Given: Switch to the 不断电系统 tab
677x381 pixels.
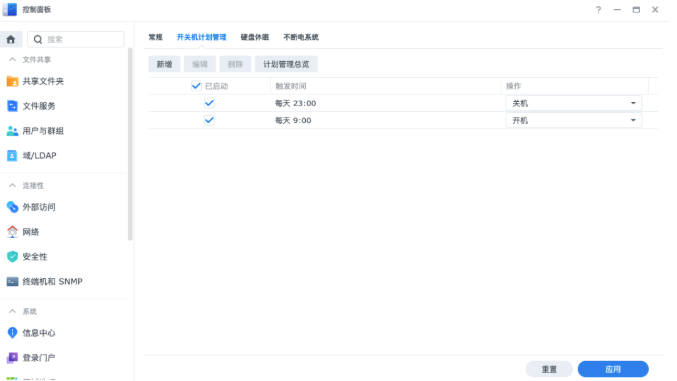Looking at the screenshot, I should tap(301, 37).
